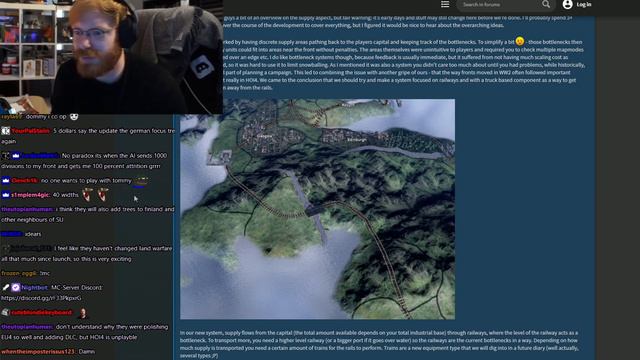Click second heart emote after '40 widths'

(x=102, y=195)
